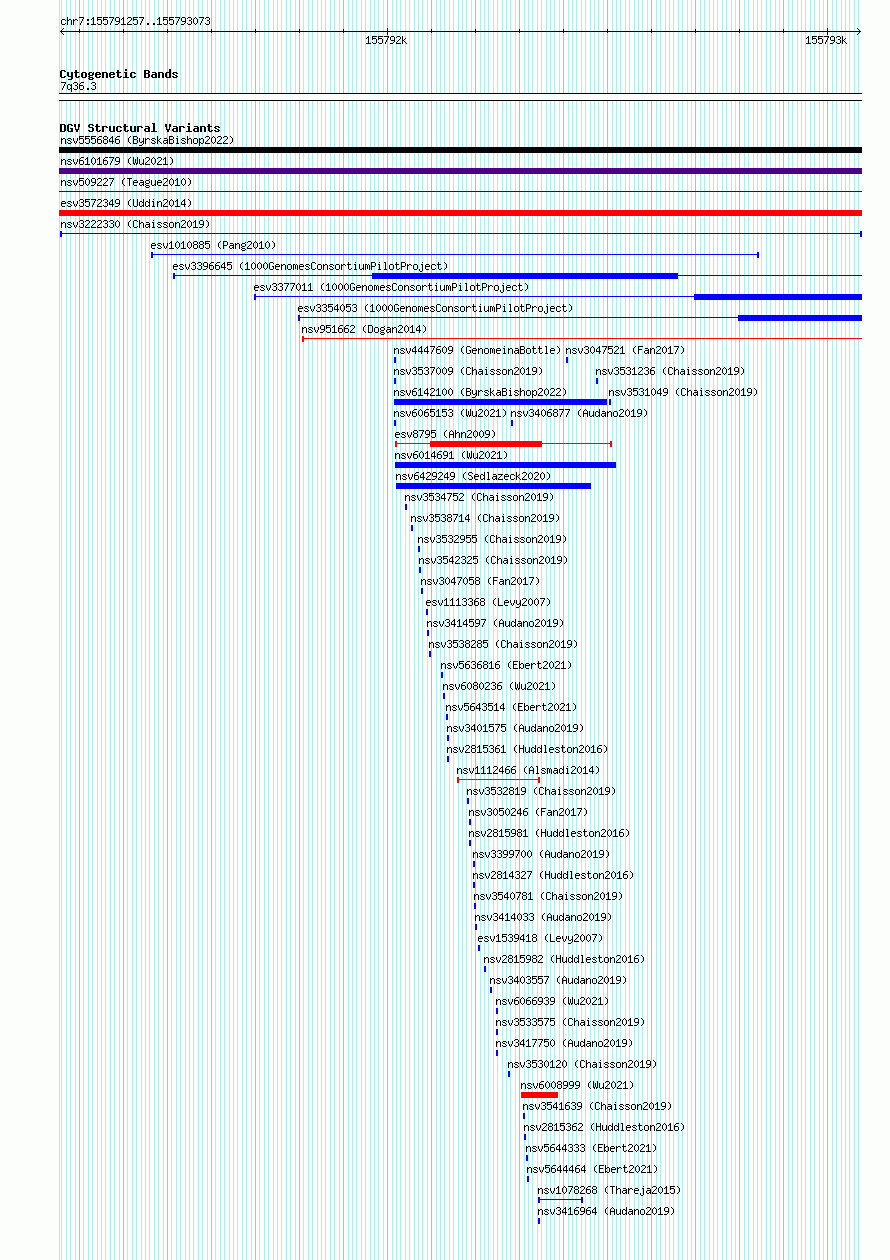Click nsv3533575 (Chaisson2019) label
Screen dimensions: 890x1260
tap(570, 1023)
